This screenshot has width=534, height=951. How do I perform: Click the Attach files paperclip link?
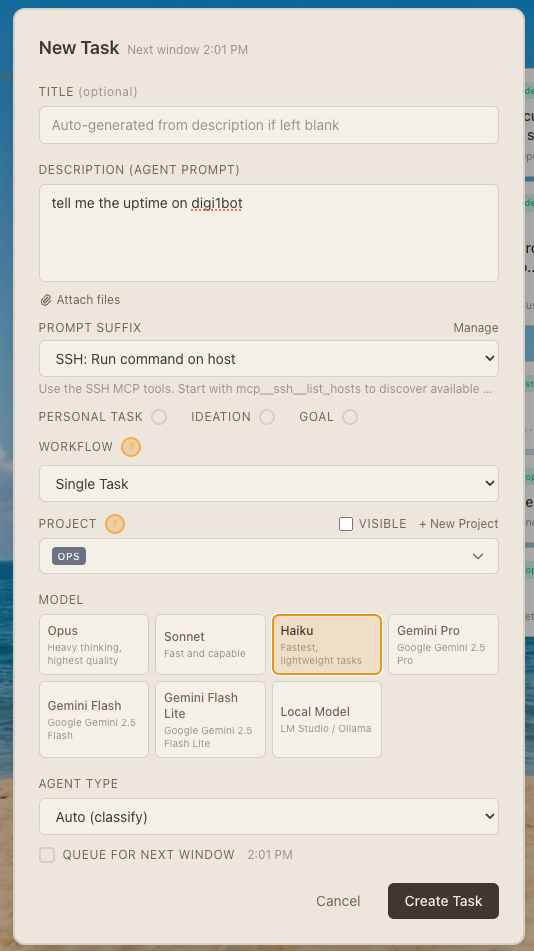pyautogui.click(x=80, y=300)
